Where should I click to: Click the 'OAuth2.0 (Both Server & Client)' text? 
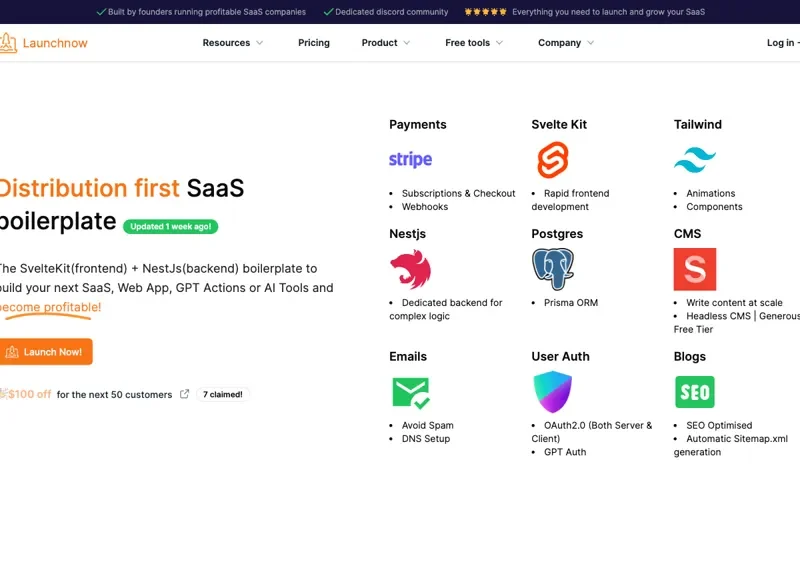pos(592,432)
